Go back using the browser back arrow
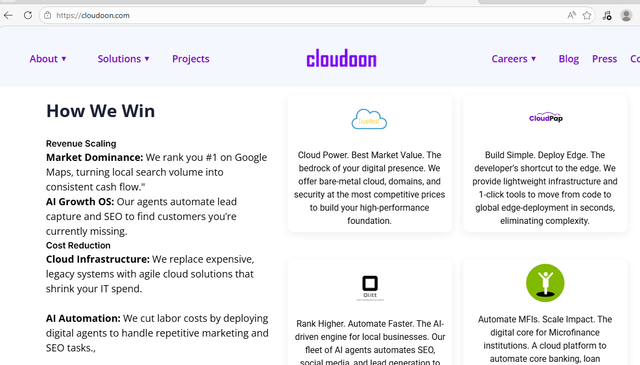 pos(8,16)
